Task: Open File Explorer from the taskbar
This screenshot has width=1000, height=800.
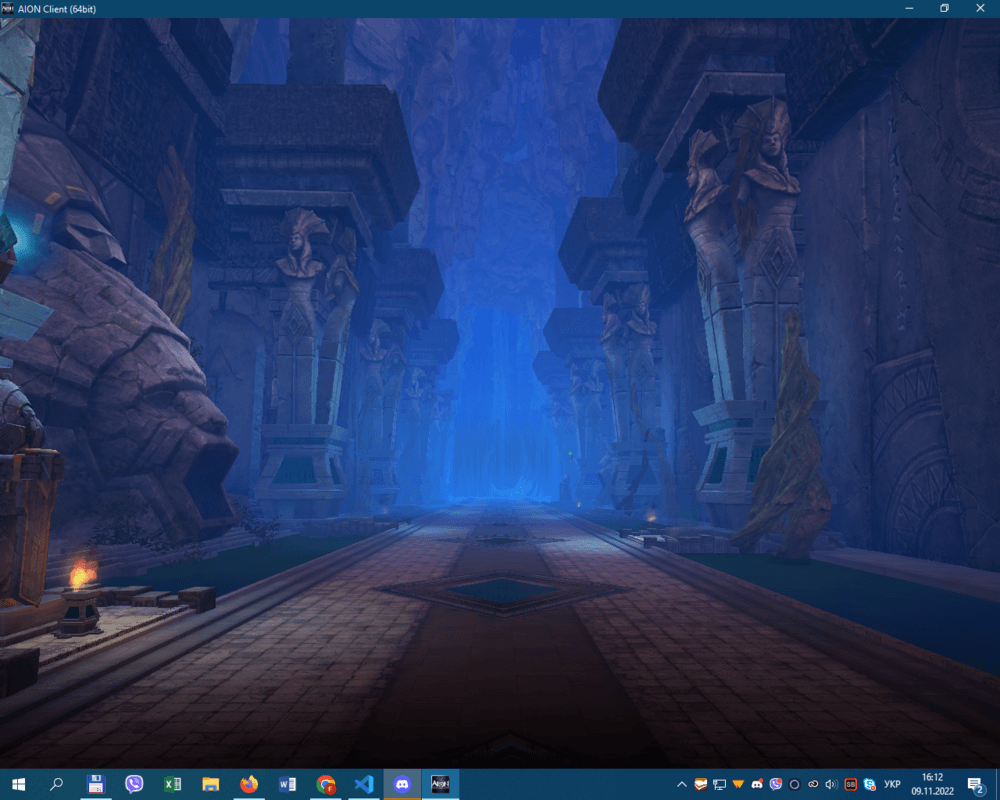Action: [x=211, y=784]
